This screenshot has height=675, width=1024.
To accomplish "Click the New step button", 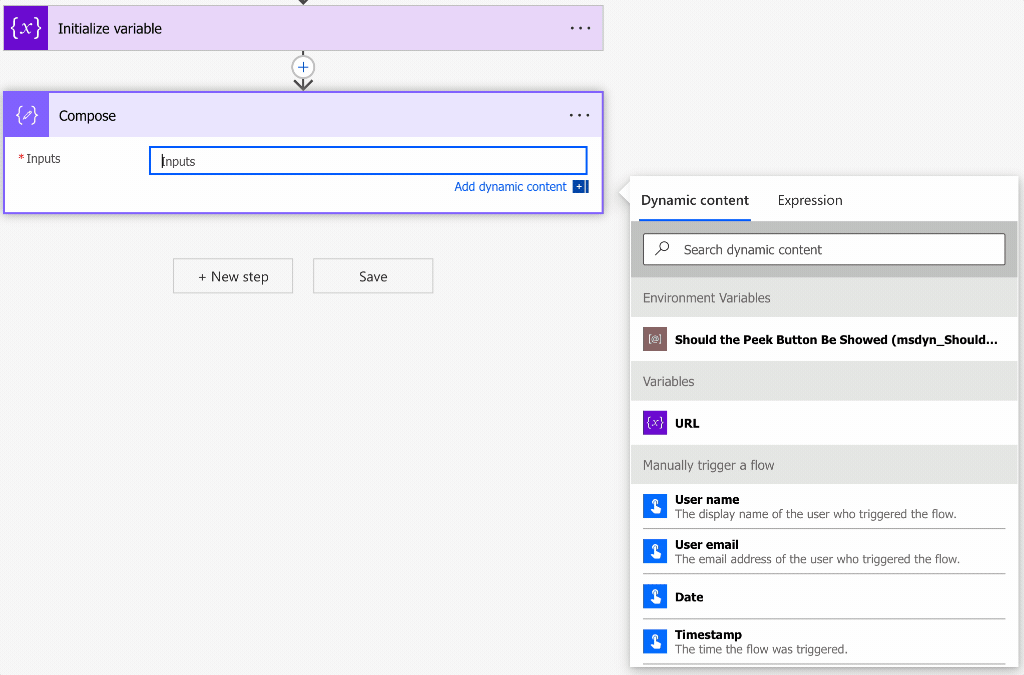I will point(233,276).
